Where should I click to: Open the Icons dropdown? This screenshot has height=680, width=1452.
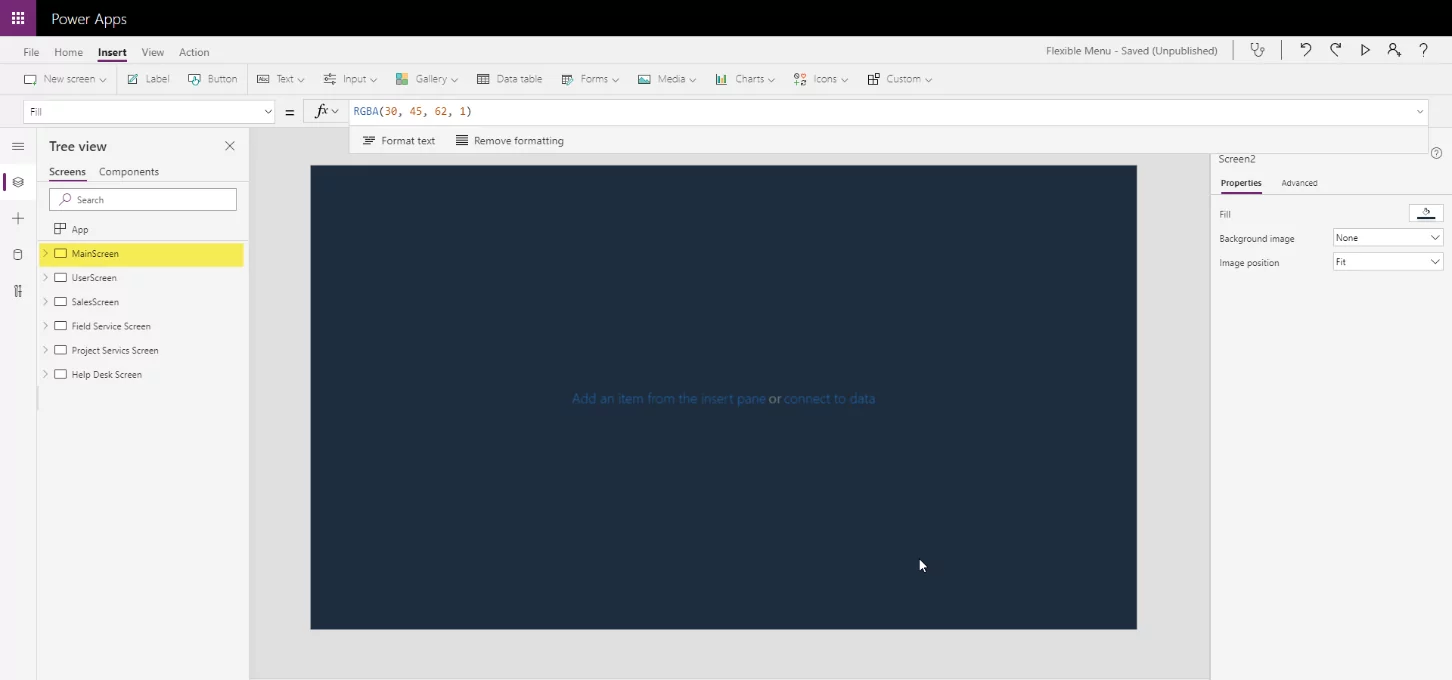[821, 79]
